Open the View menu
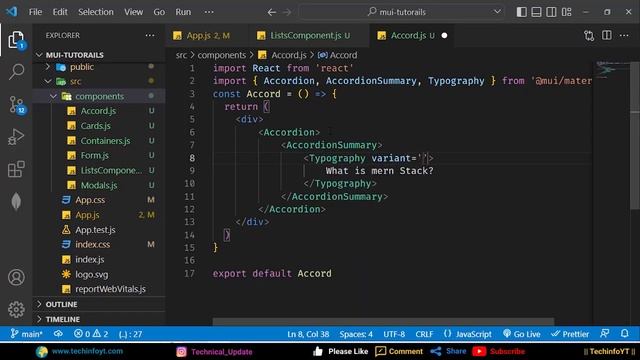Screen dimensions: 640x360 coord(133,12)
